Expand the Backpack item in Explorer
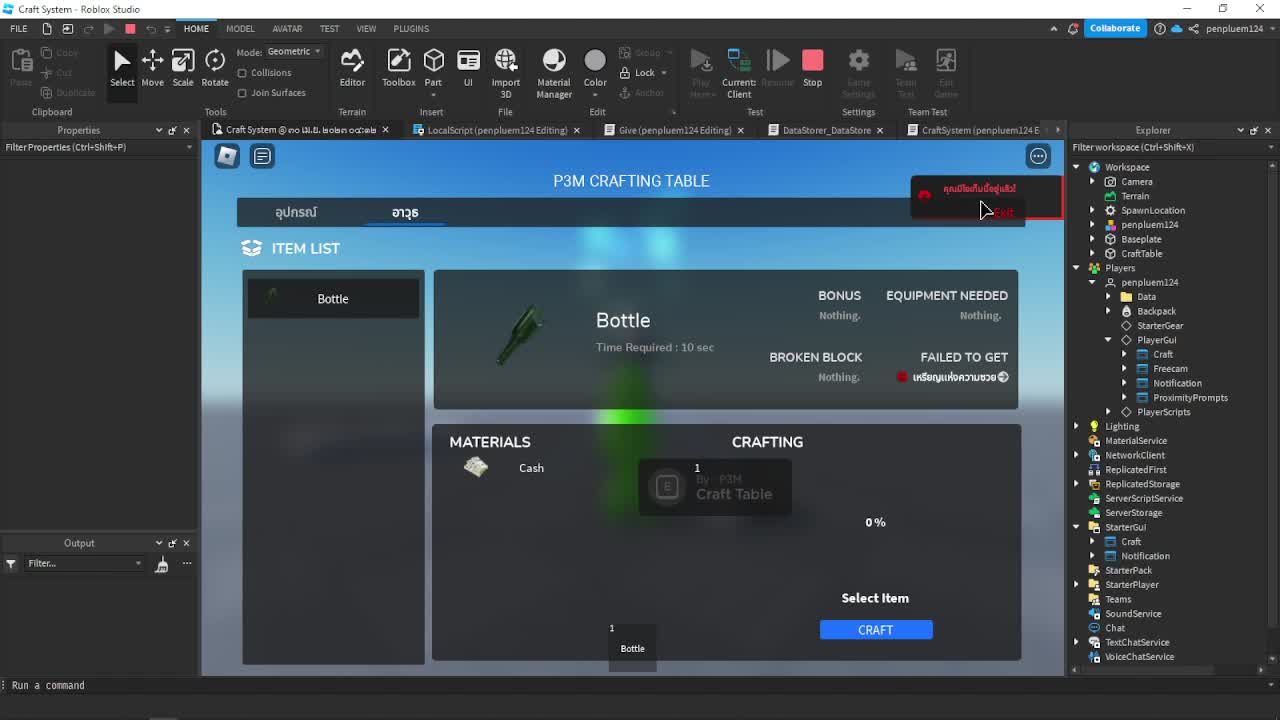Image resolution: width=1280 pixels, height=720 pixels. (1108, 311)
